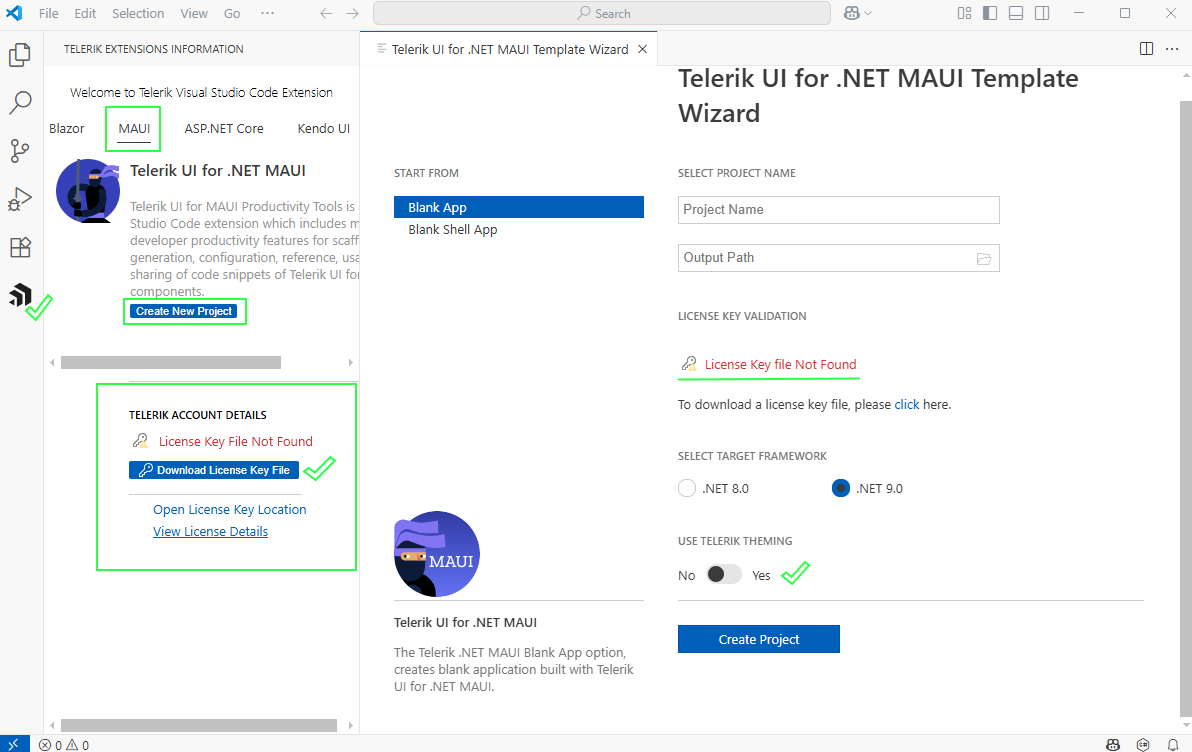The width and height of the screenshot is (1192, 752).
Task: Open the Explorer view in the activity bar
Action: click(x=21, y=55)
